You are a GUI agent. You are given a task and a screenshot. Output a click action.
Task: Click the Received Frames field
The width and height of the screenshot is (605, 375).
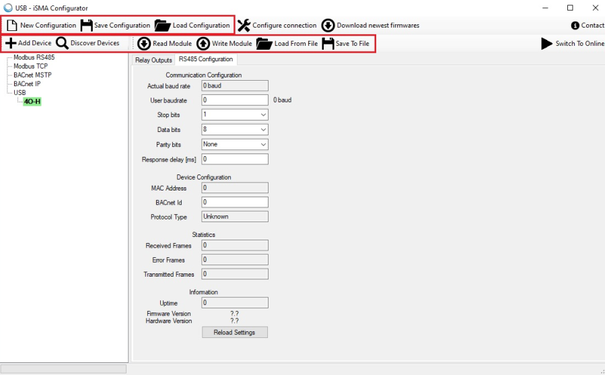[x=235, y=245]
